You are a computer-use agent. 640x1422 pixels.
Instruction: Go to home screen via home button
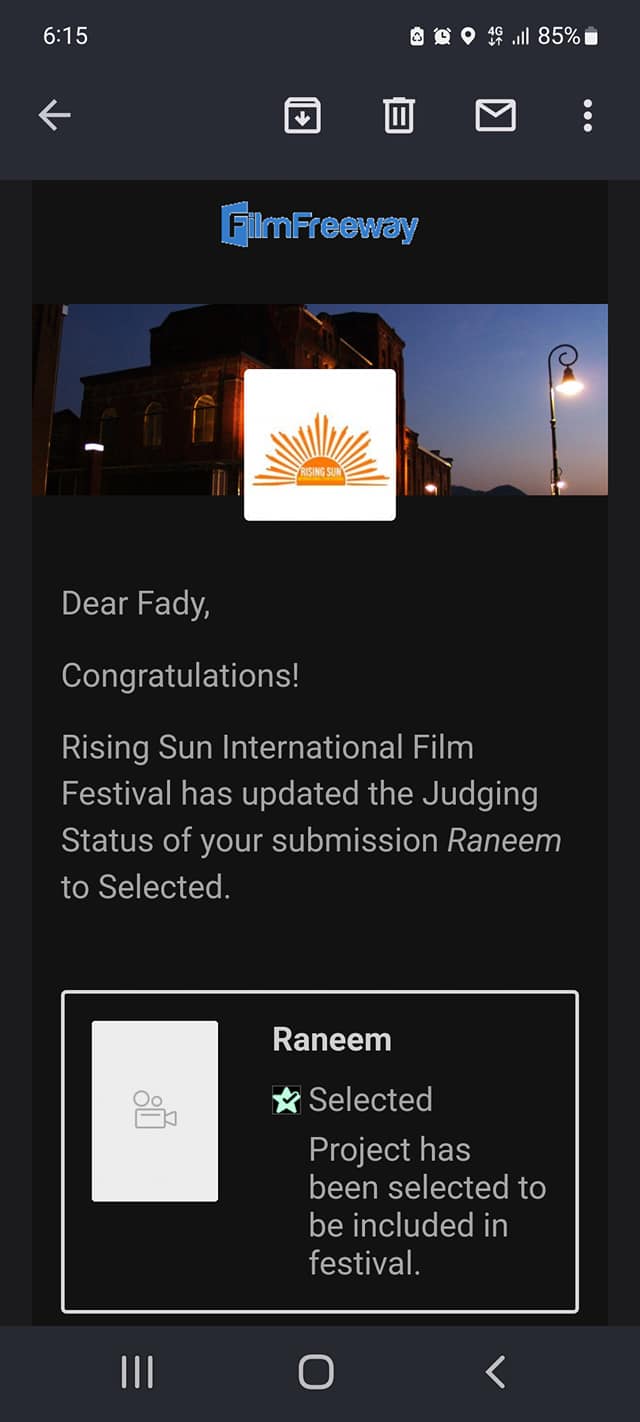point(316,1372)
